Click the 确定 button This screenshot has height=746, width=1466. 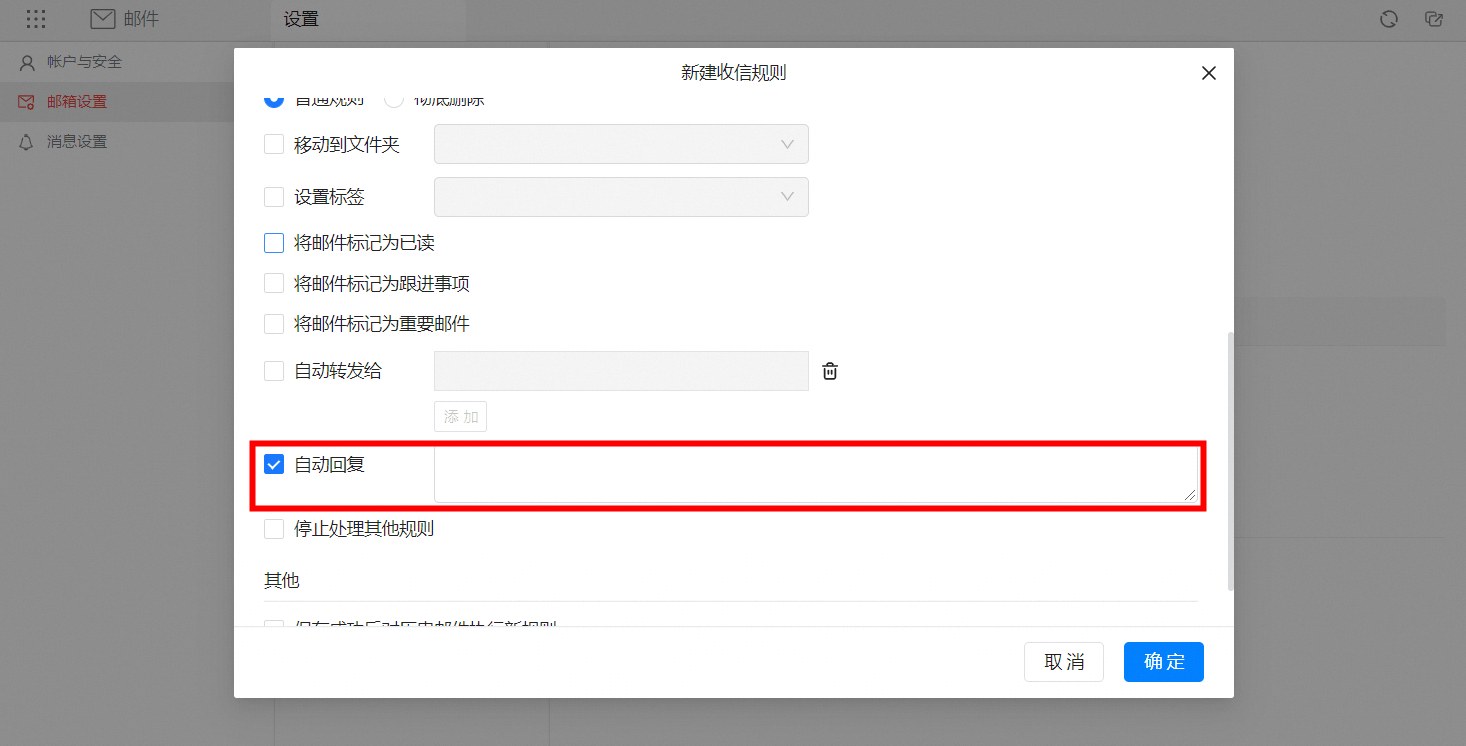pyautogui.click(x=1164, y=662)
